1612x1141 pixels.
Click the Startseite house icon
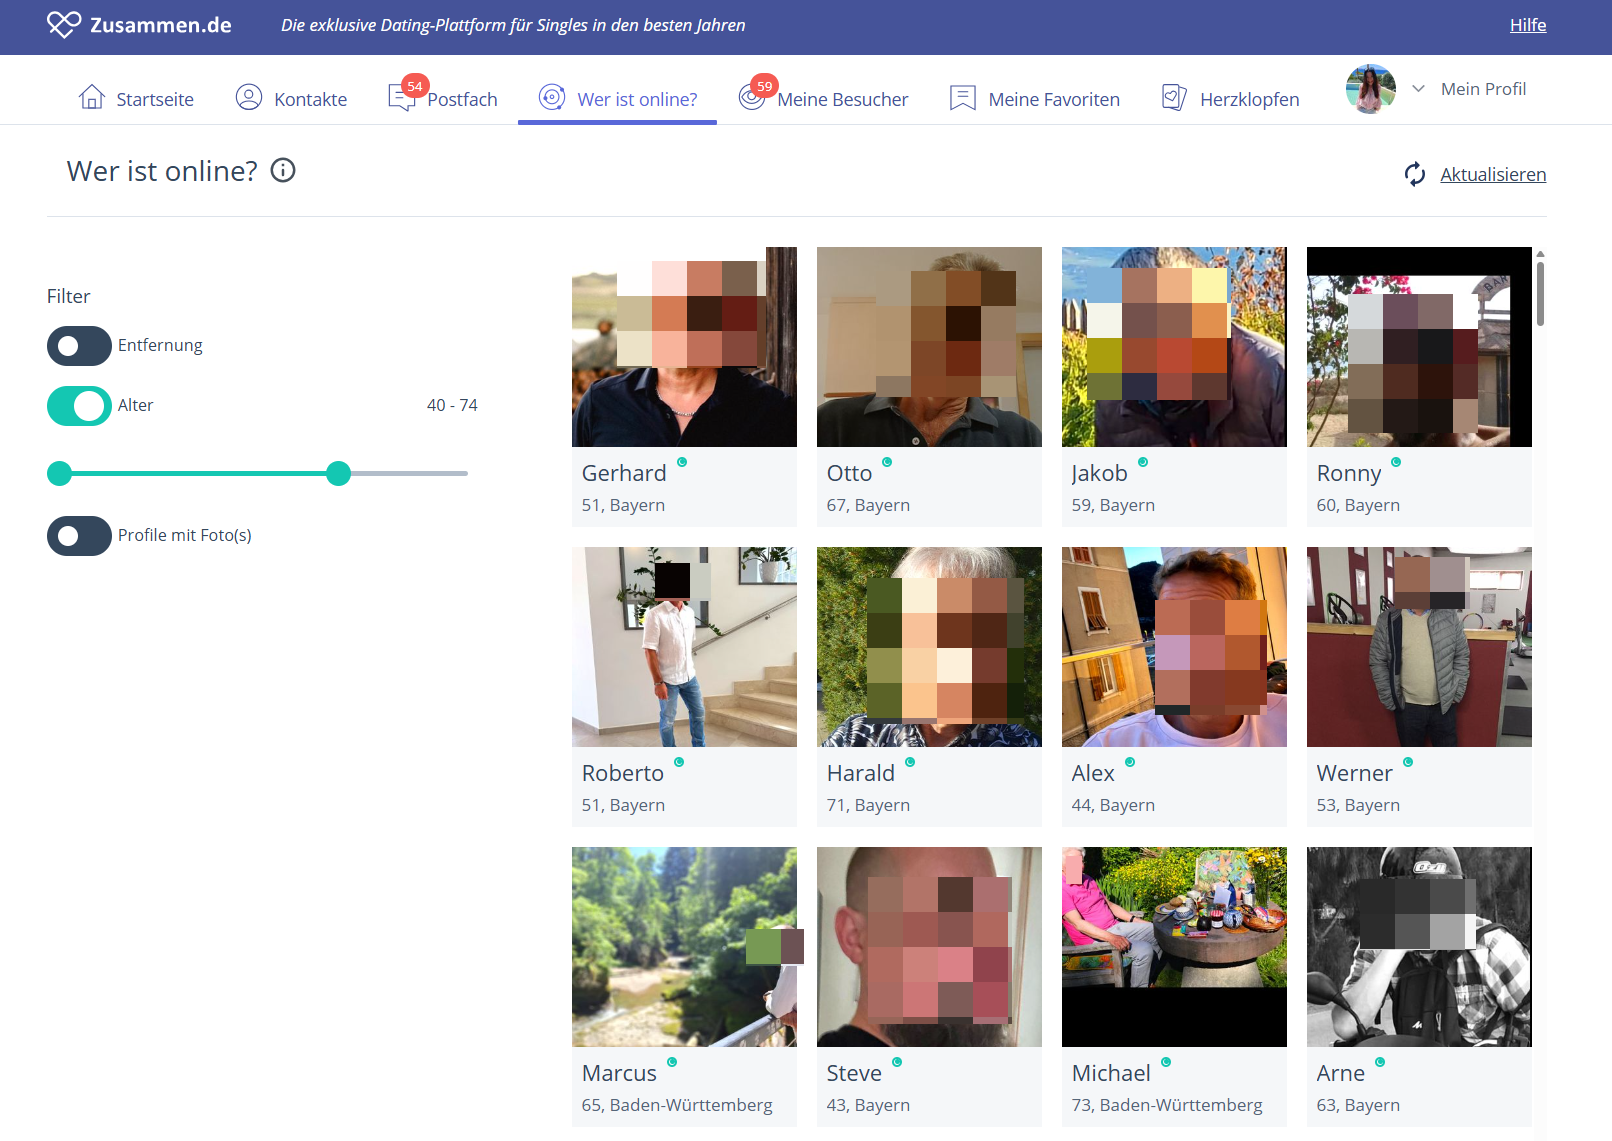(x=92, y=97)
